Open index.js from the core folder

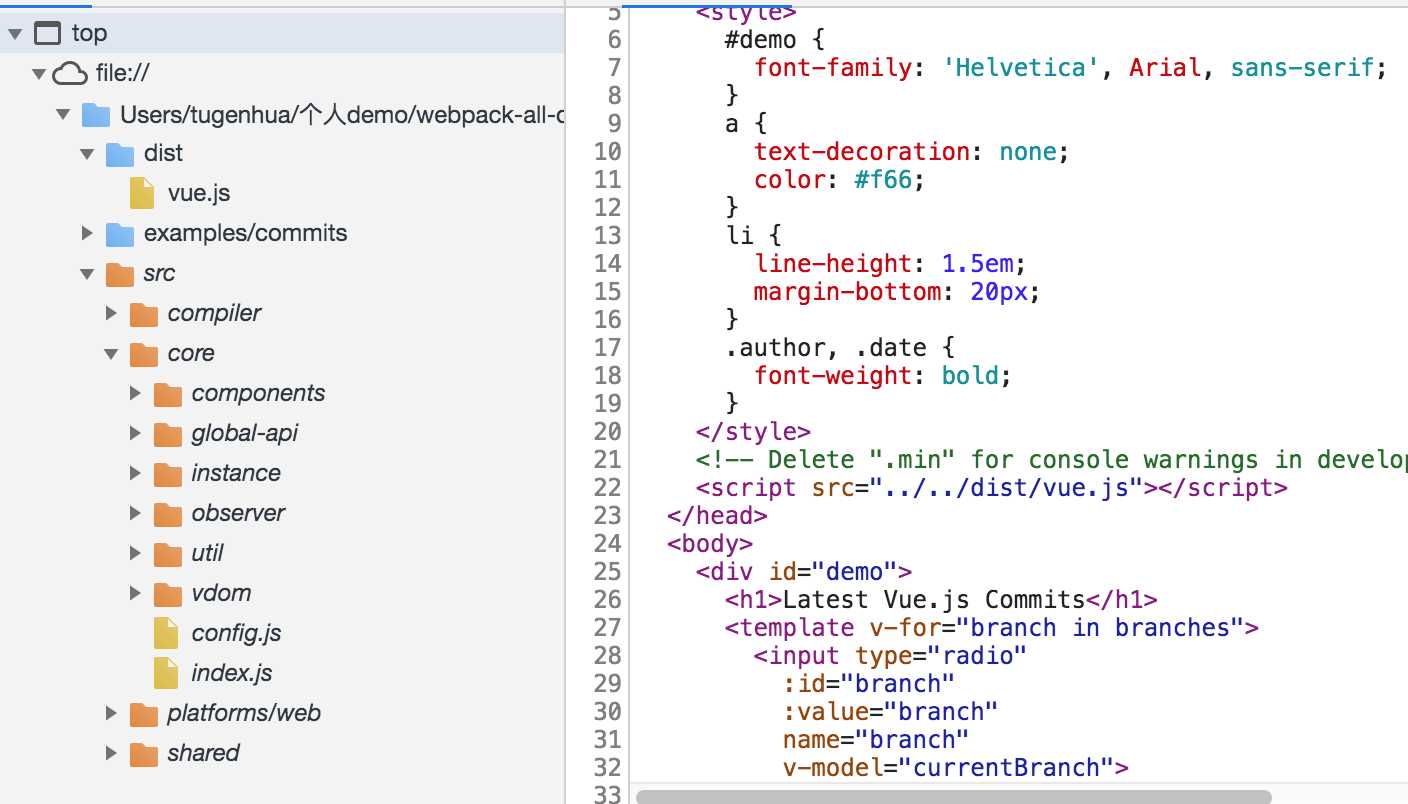click(232, 673)
